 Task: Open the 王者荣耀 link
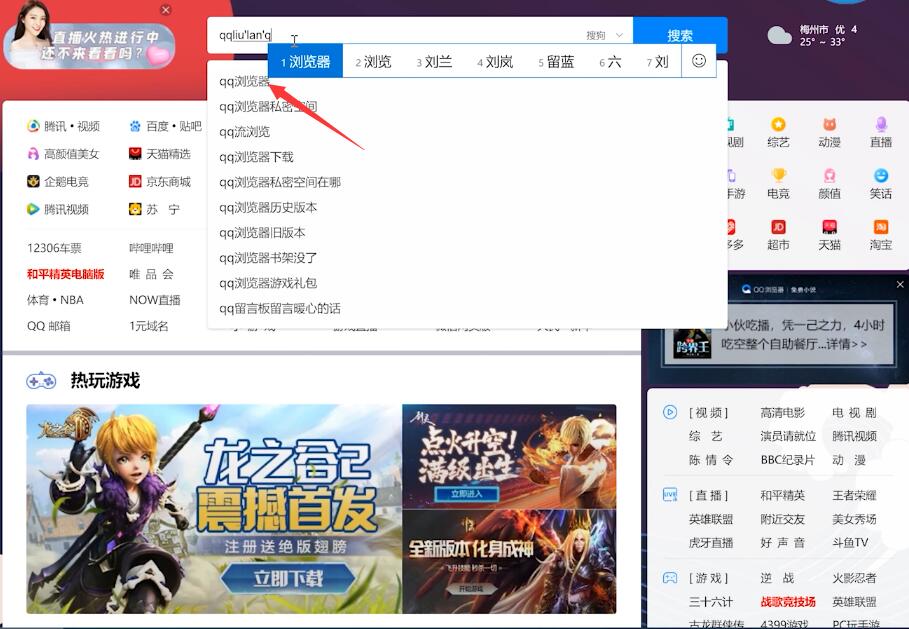point(855,496)
